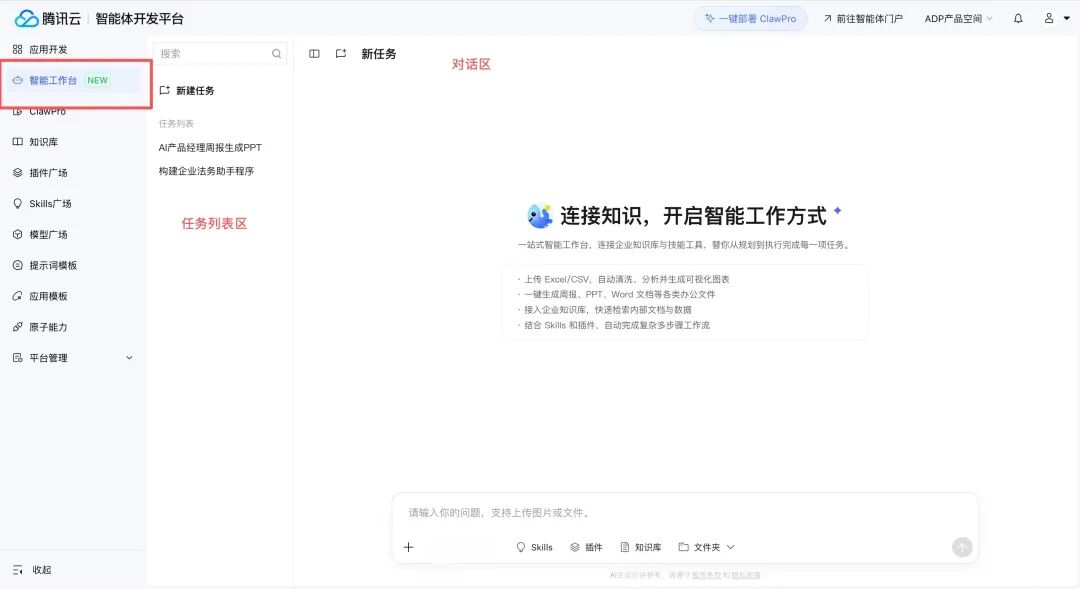
Task: Click the 智能工作台 robot icon
Action: [x=17, y=81]
